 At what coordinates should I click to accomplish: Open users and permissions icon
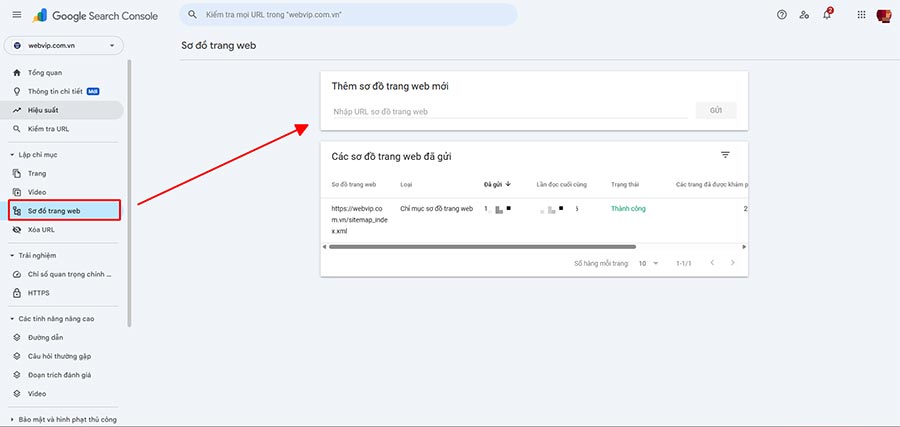click(804, 15)
